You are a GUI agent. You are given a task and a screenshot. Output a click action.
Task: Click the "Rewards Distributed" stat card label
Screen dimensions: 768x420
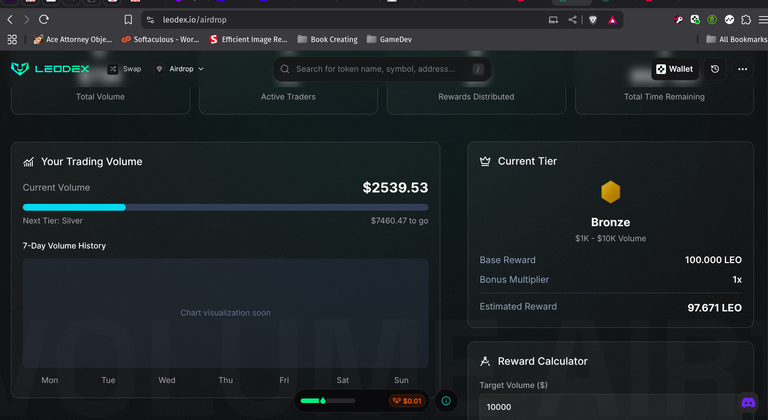pyautogui.click(x=476, y=97)
